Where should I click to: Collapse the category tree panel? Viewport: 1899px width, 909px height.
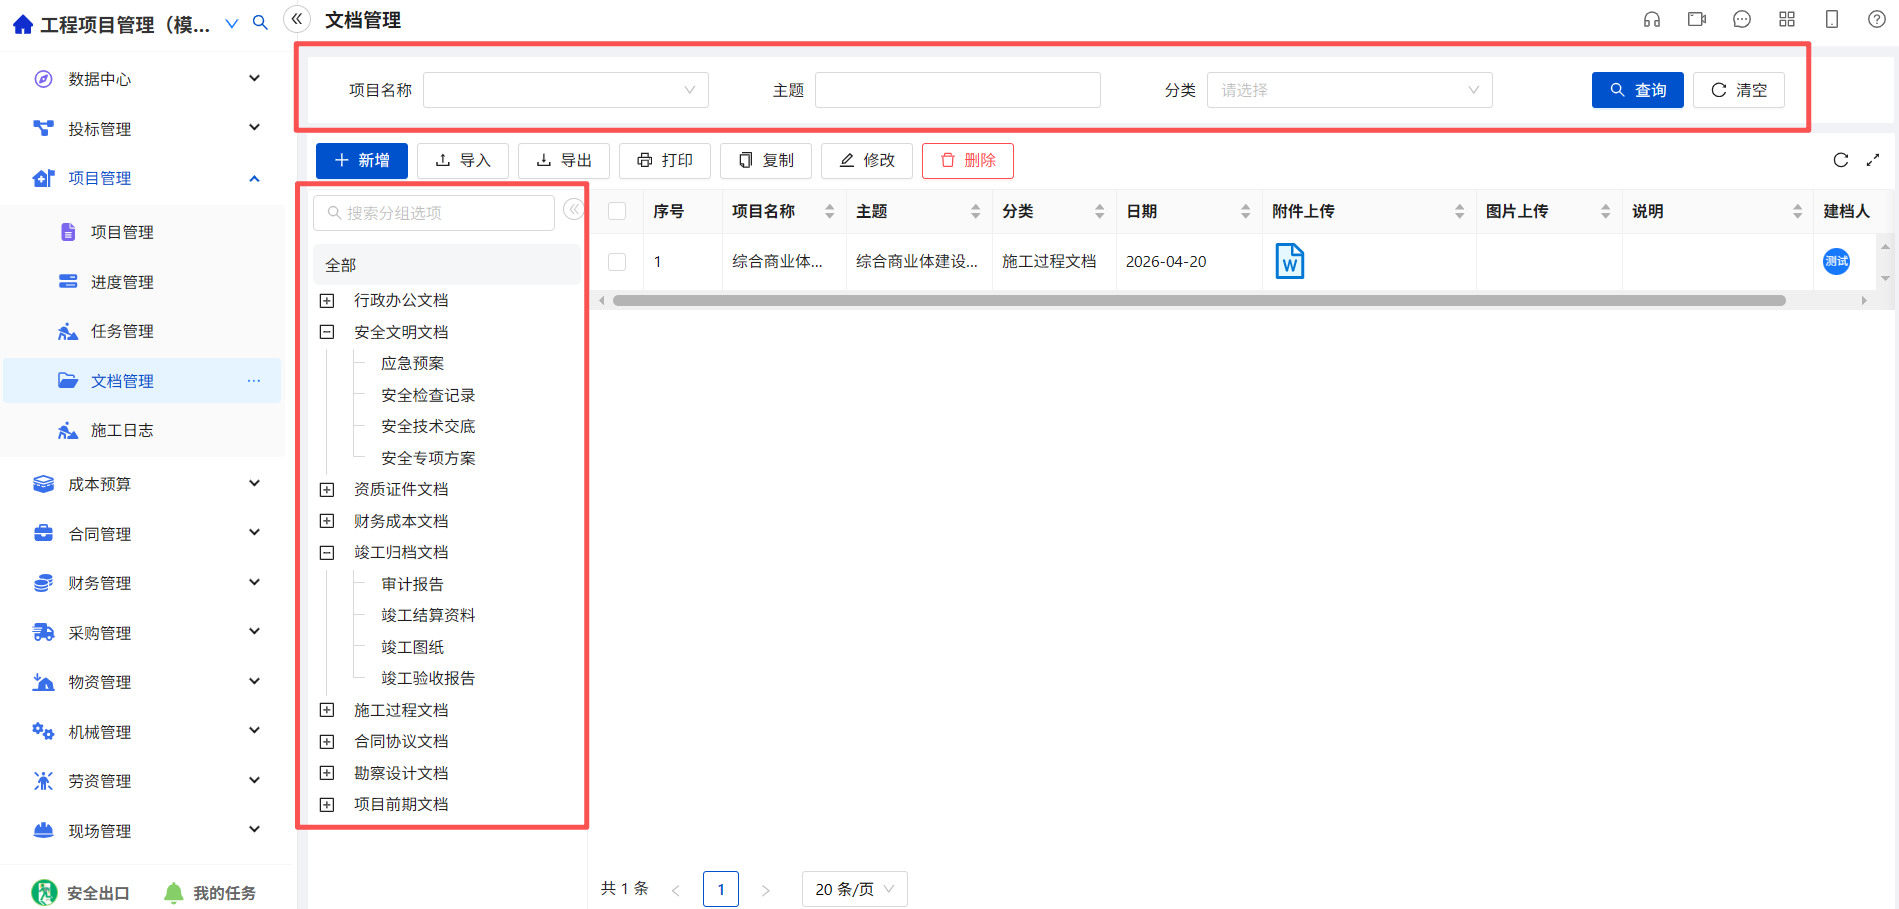click(573, 209)
